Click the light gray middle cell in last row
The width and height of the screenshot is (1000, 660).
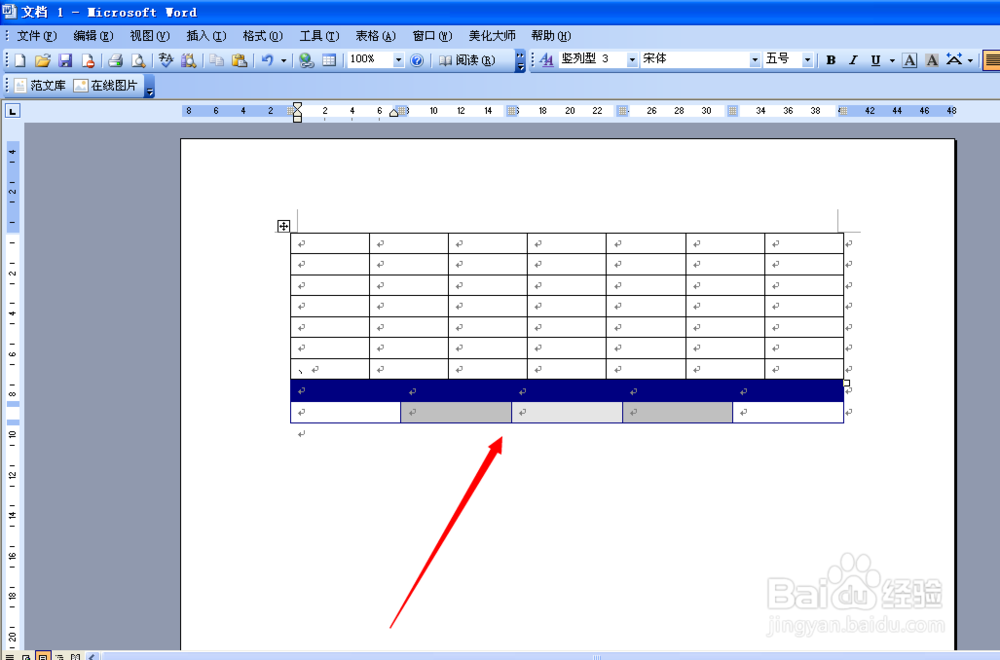coord(567,412)
